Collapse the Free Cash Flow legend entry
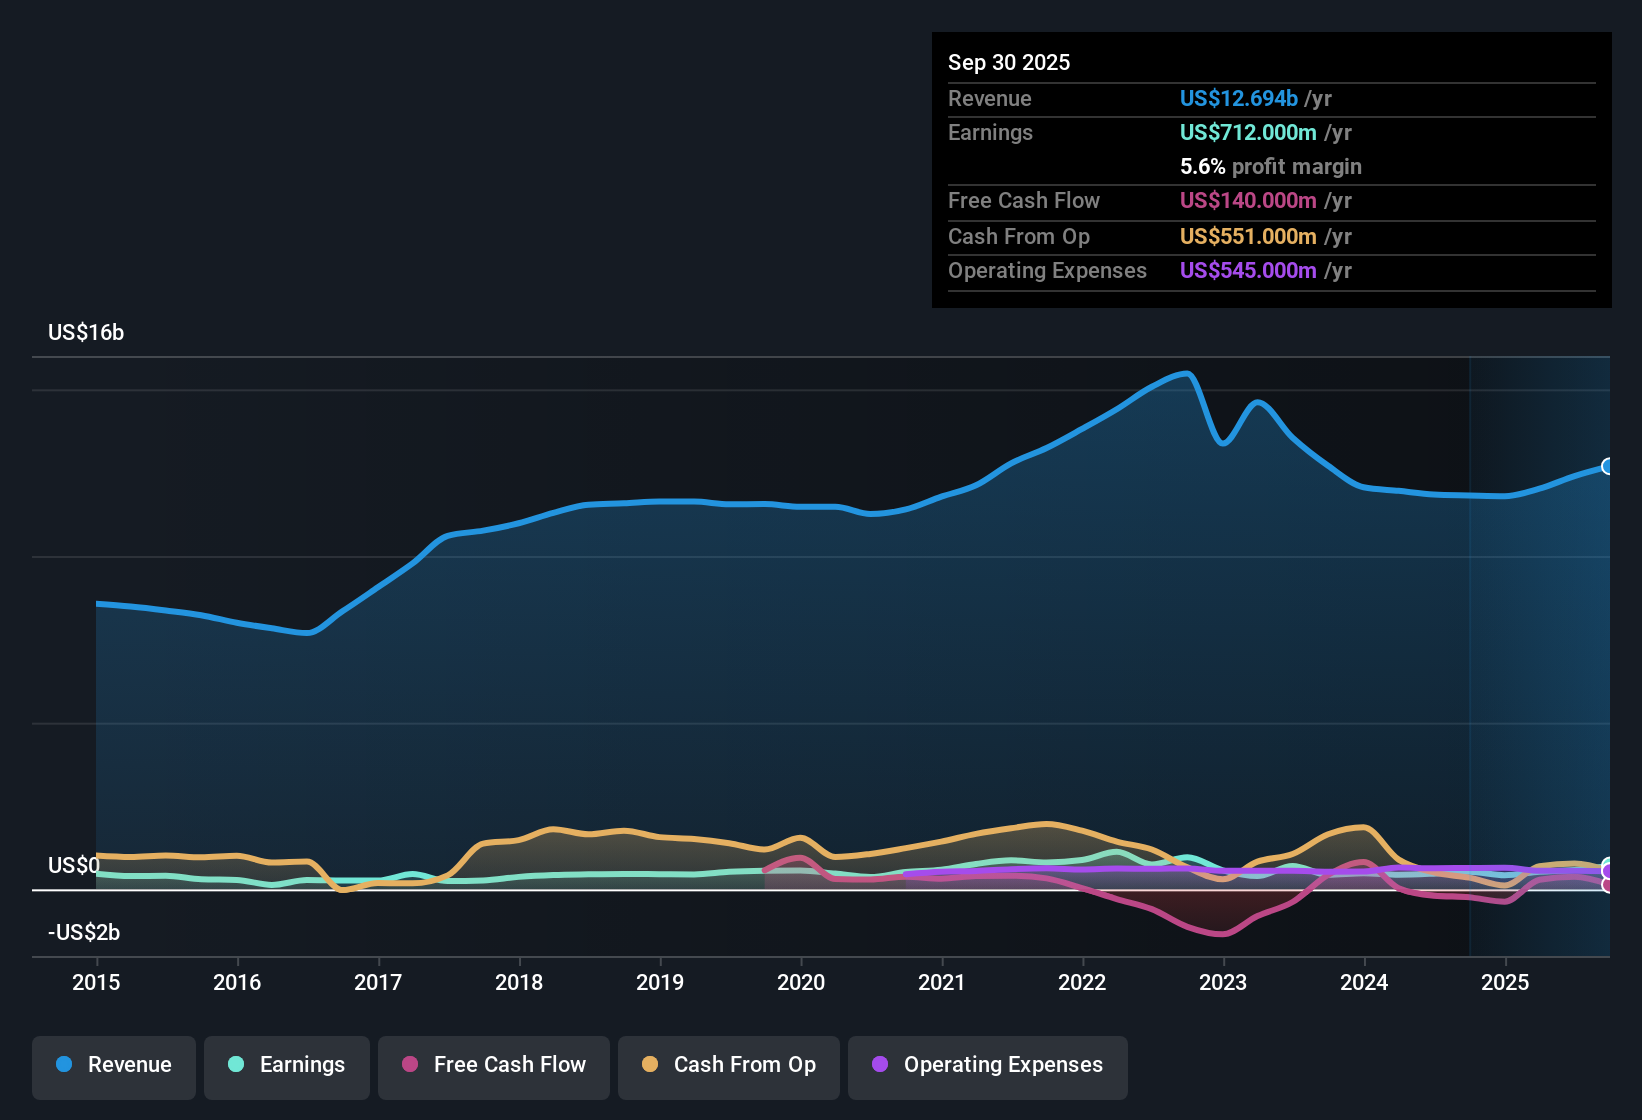This screenshot has height=1120, width=1642. pos(493,1067)
